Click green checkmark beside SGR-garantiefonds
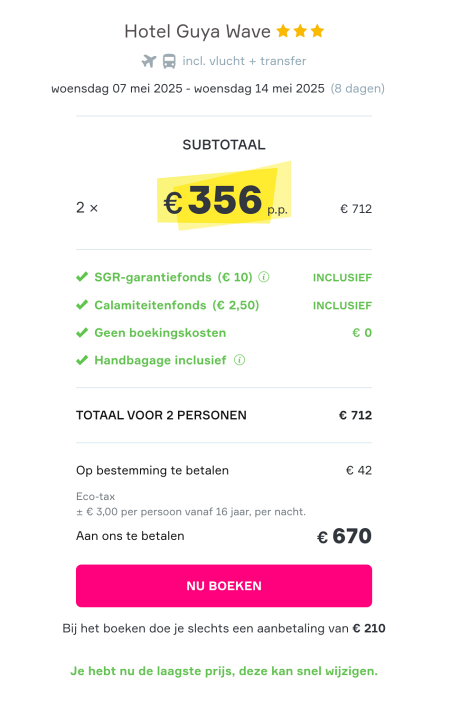The width and height of the screenshot is (450, 705). (x=82, y=277)
